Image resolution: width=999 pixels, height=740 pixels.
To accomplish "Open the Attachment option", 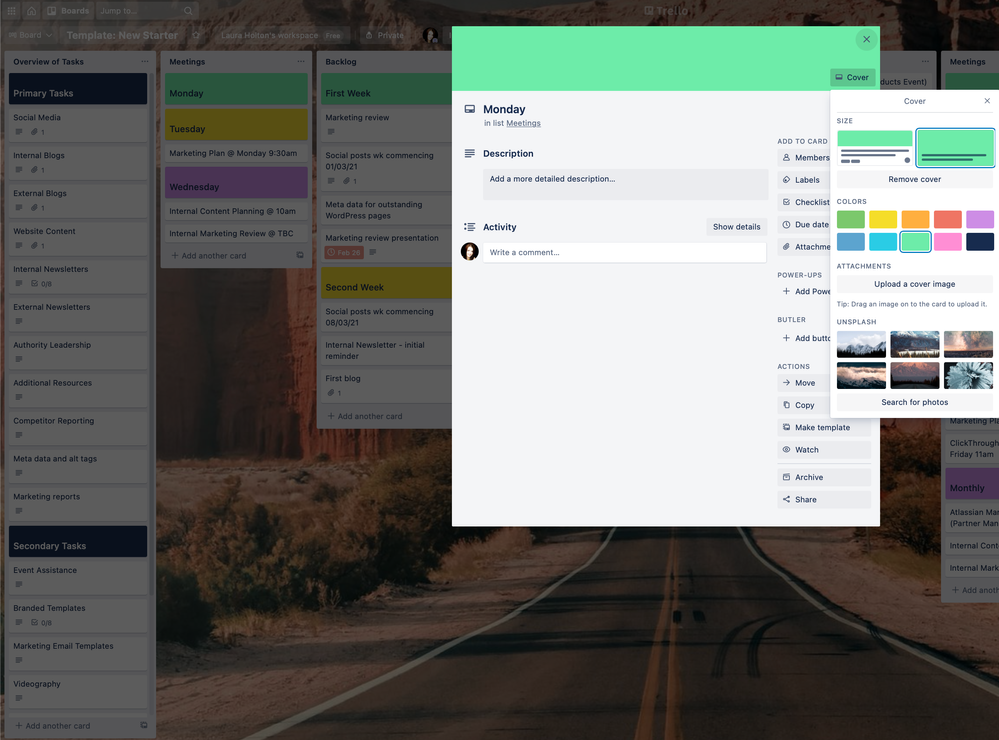I will pyautogui.click(x=804, y=247).
